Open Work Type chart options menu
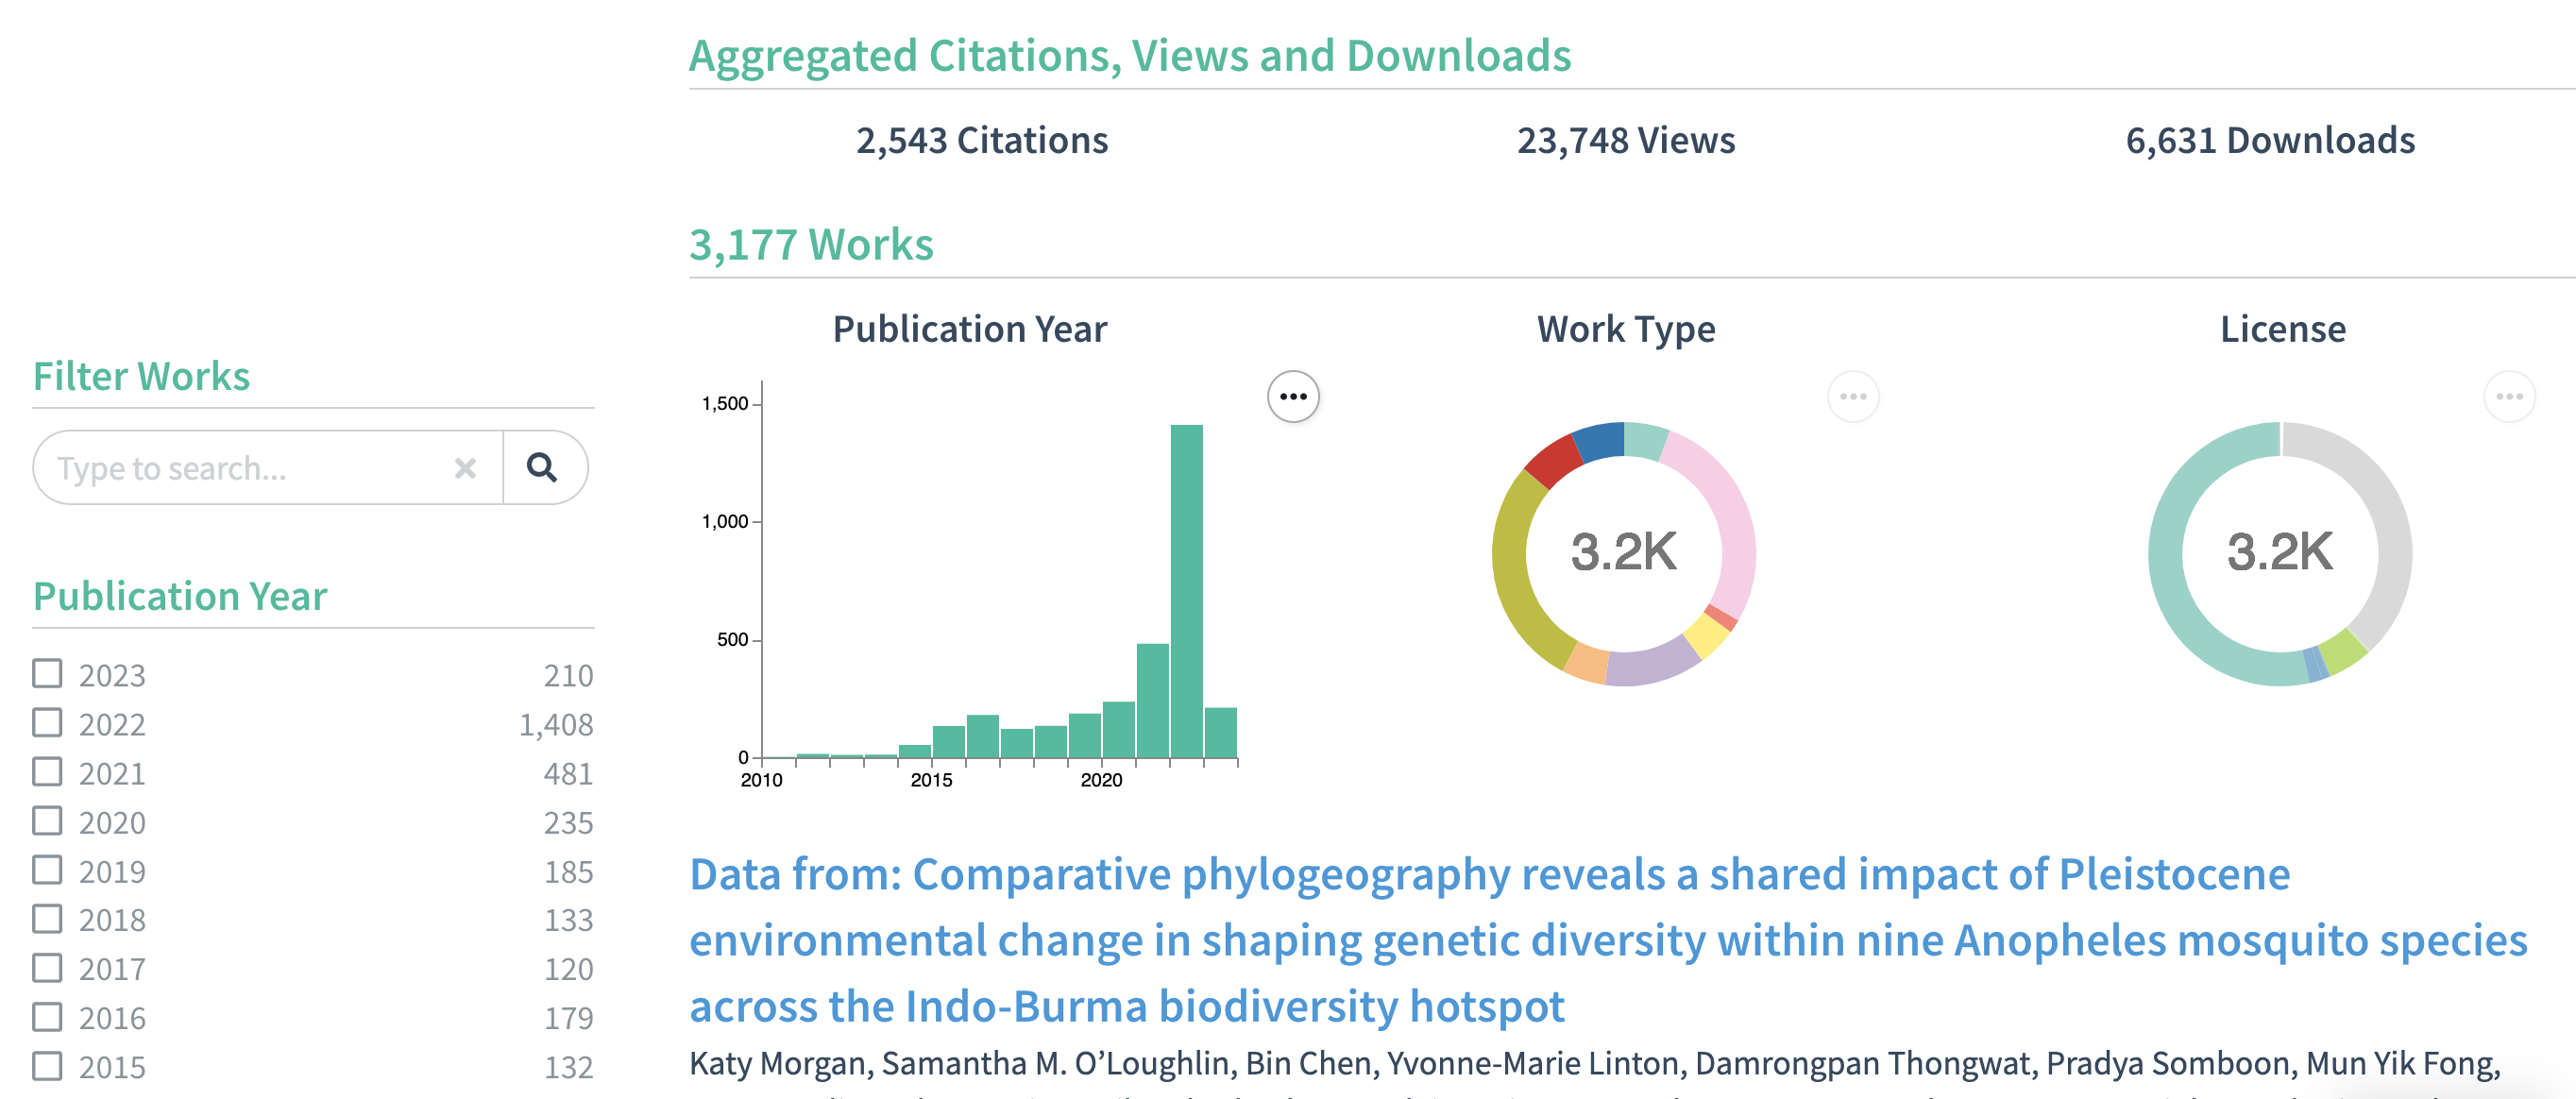This screenshot has height=1099, width=2576. (x=1852, y=396)
